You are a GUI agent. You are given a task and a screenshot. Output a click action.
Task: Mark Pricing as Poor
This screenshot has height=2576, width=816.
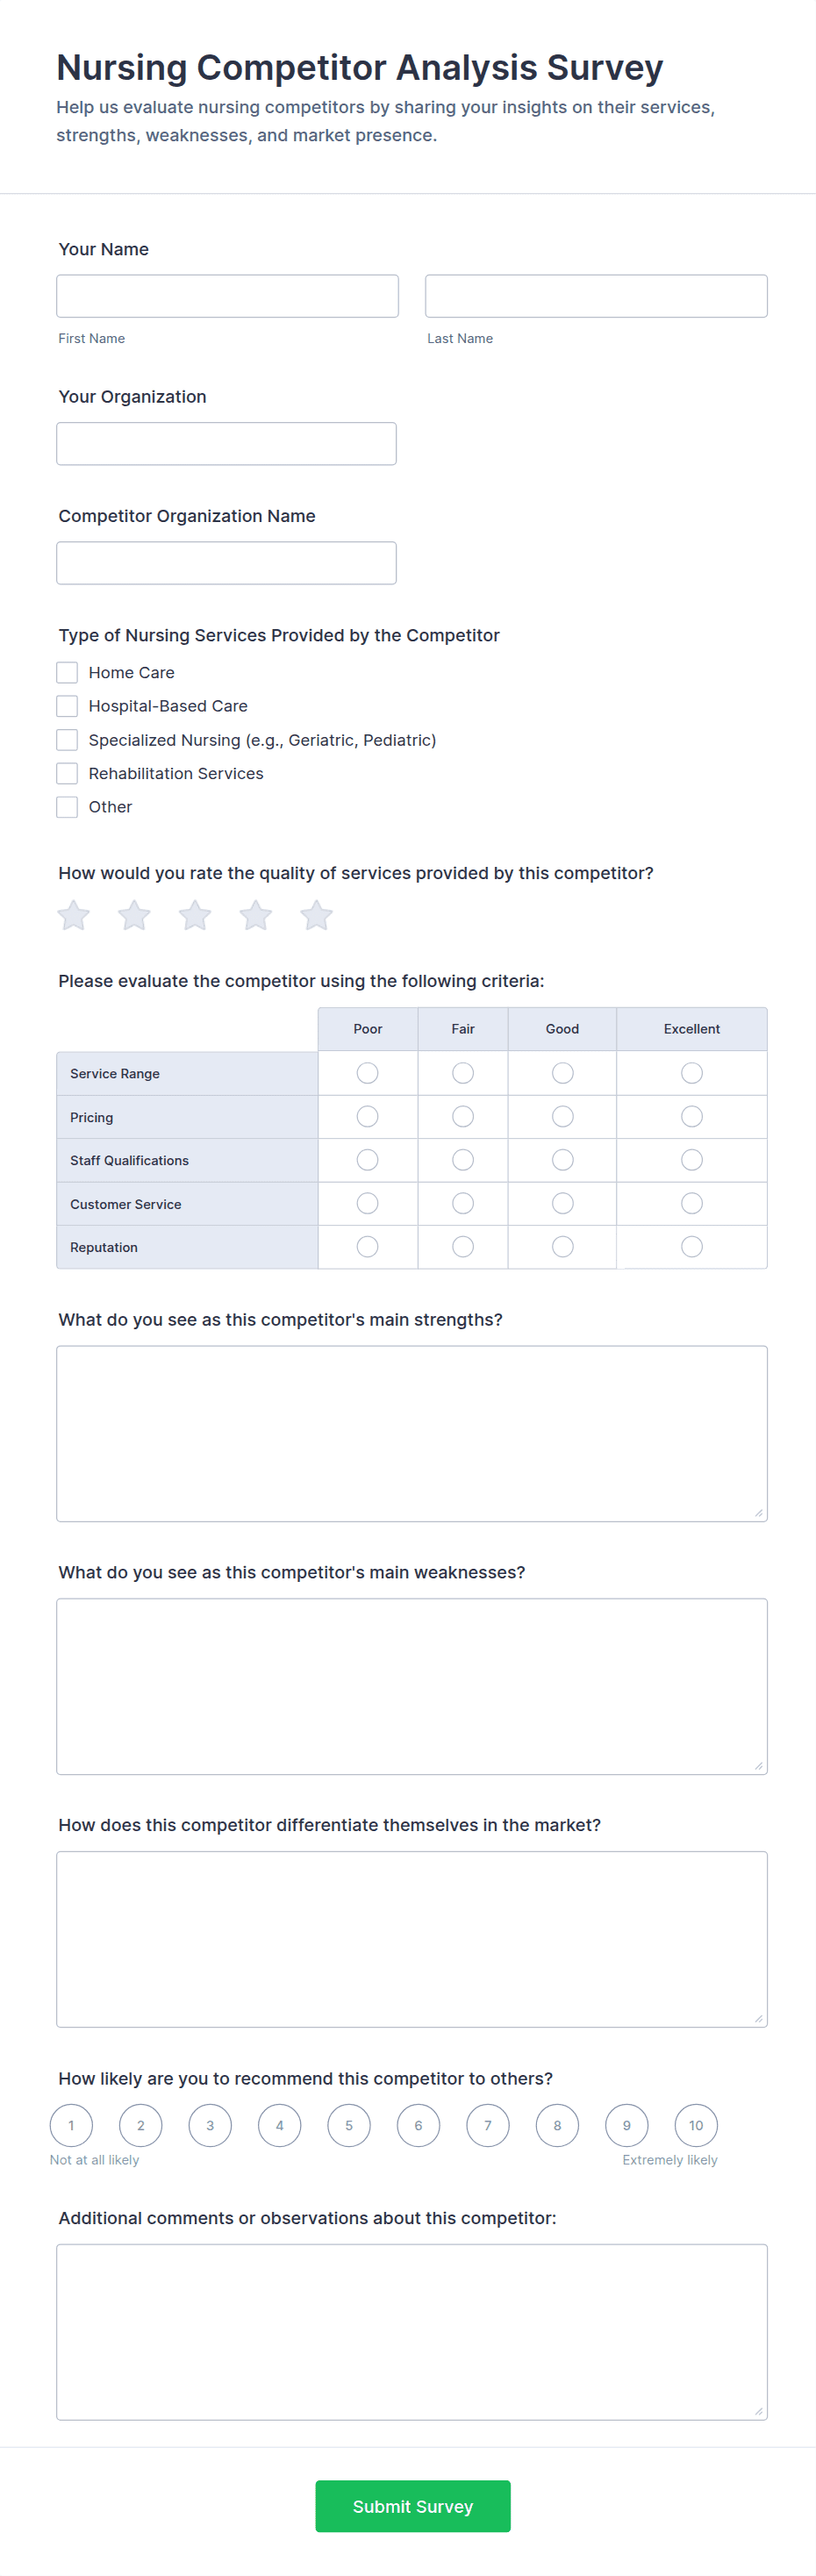[x=367, y=1117]
